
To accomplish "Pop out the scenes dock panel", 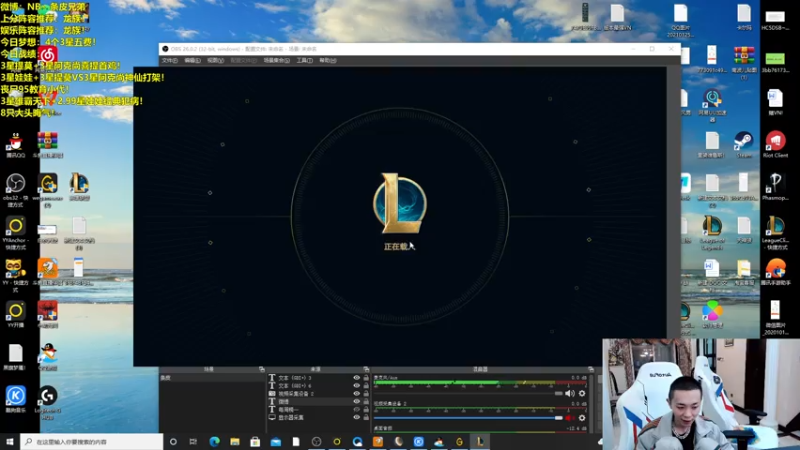I will (262, 369).
